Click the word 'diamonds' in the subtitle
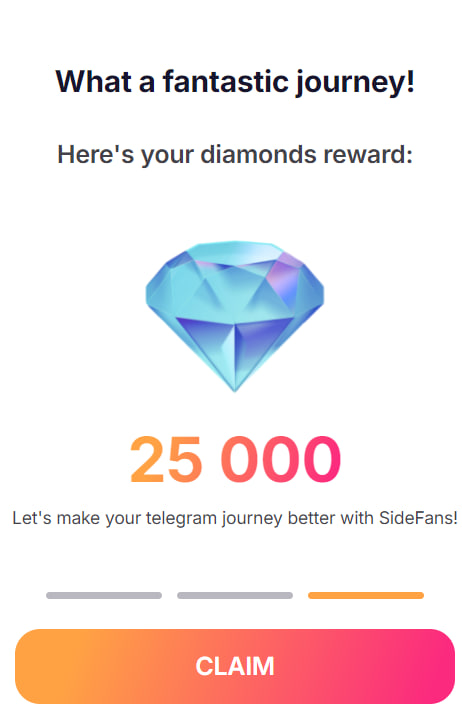The width and height of the screenshot is (462, 723). [258, 154]
